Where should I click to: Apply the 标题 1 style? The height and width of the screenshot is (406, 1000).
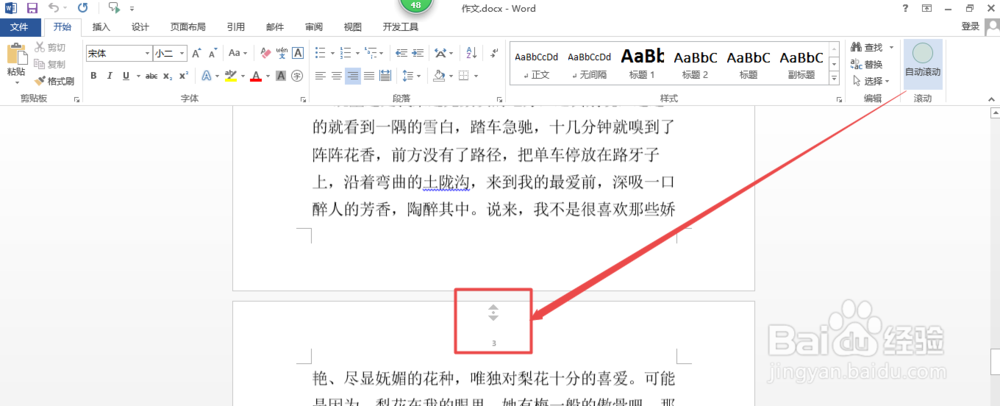[x=642, y=65]
